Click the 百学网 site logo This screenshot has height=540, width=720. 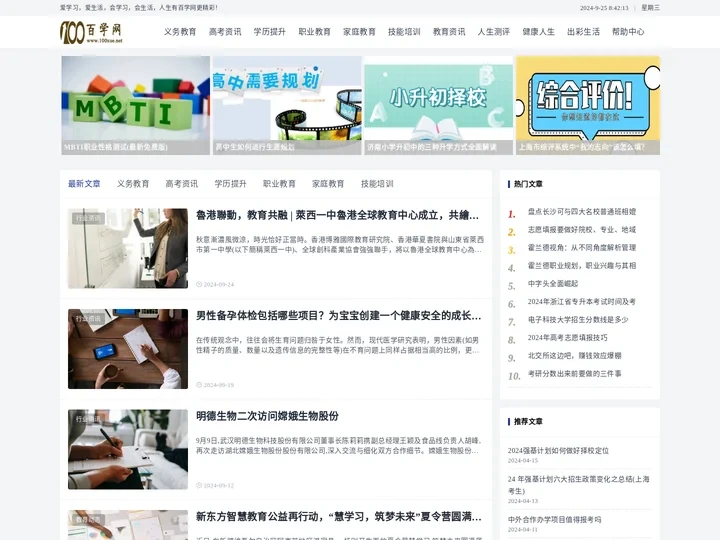pos(91,32)
